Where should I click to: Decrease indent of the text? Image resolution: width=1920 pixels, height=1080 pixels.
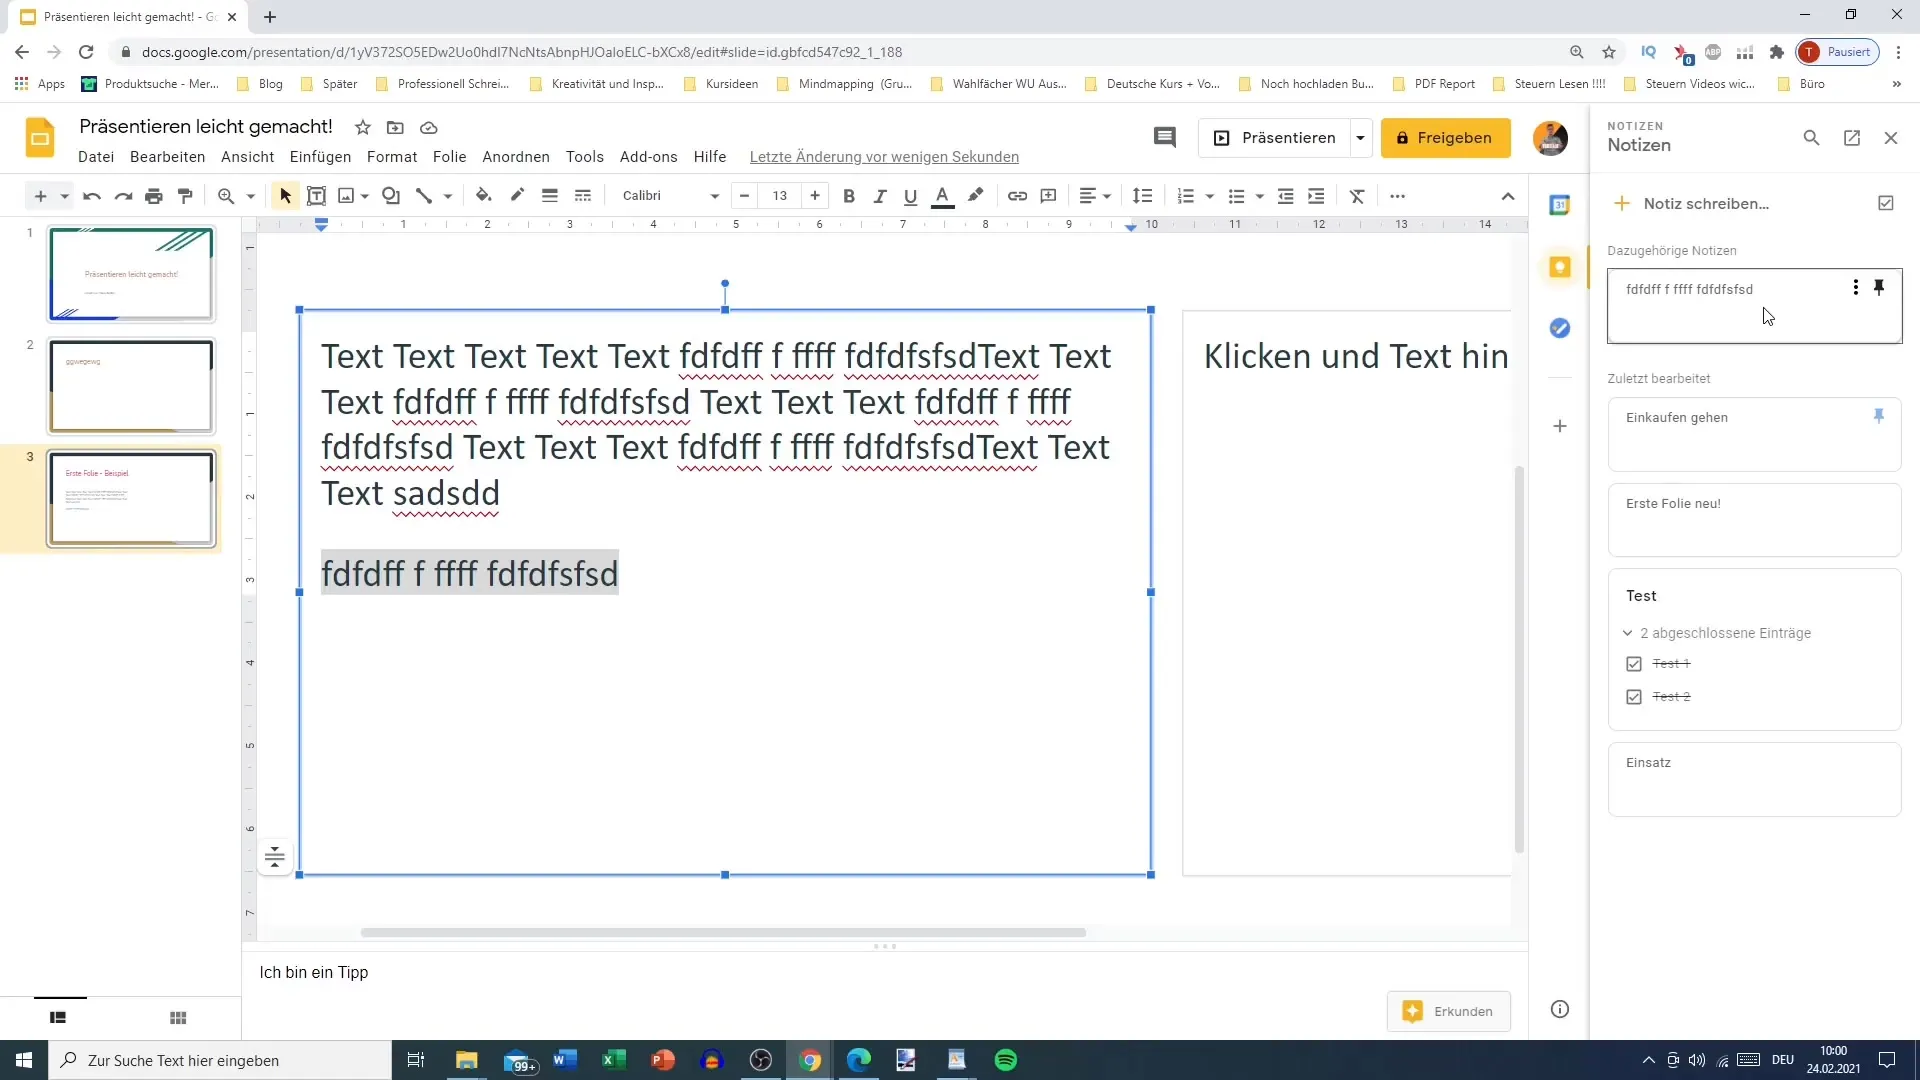[1286, 196]
